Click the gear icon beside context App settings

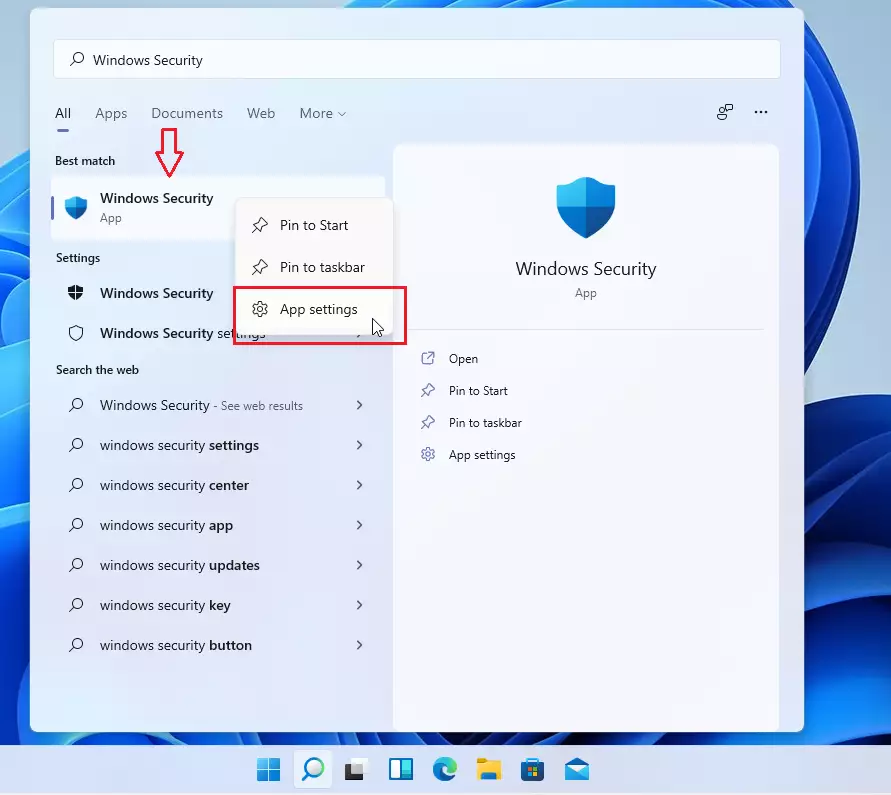260,309
